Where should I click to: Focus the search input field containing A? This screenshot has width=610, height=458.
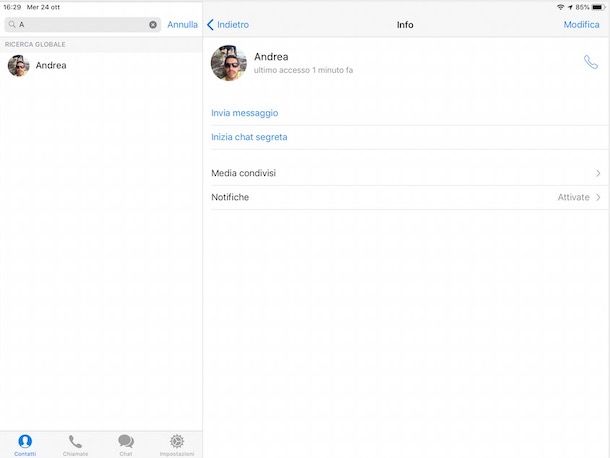82,25
